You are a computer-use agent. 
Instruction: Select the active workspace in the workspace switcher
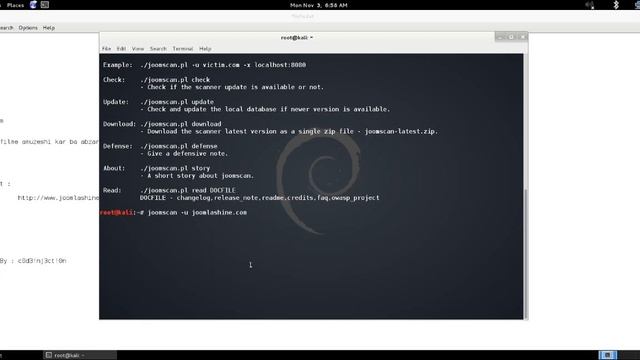[x=607, y=355]
